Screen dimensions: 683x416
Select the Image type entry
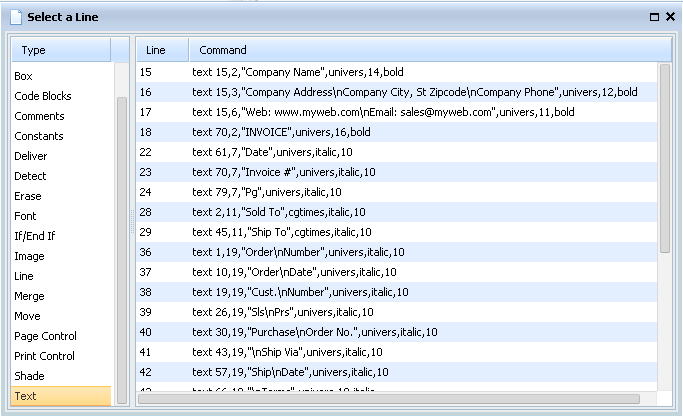click(x=29, y=256)
